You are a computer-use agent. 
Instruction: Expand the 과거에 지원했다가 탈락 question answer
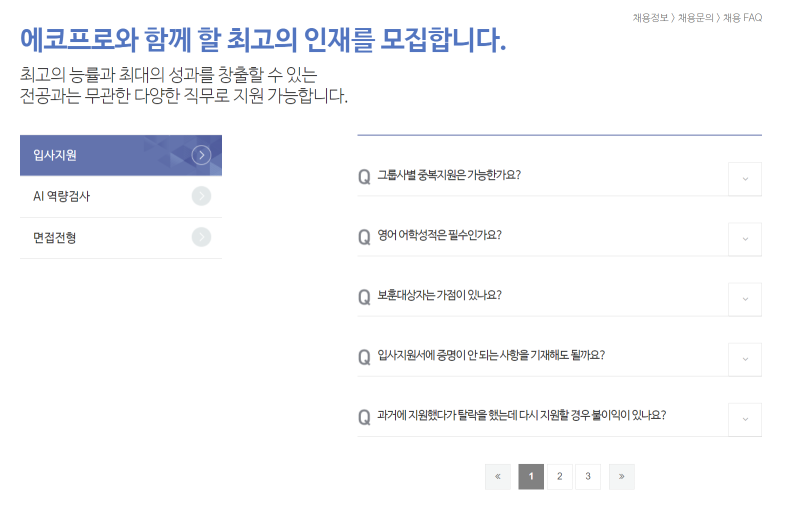coord(745,419)
